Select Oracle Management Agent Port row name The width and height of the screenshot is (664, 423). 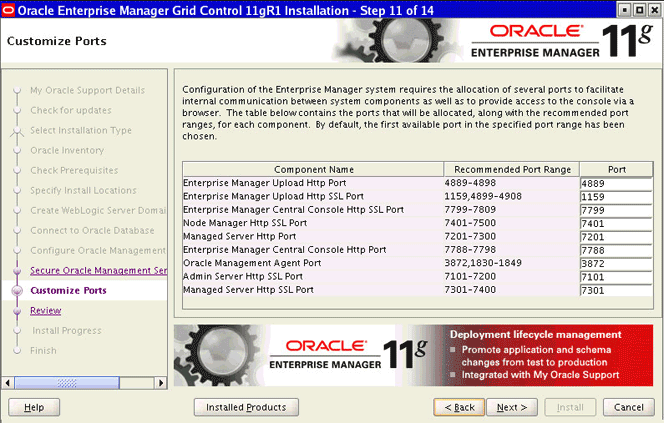252,263
